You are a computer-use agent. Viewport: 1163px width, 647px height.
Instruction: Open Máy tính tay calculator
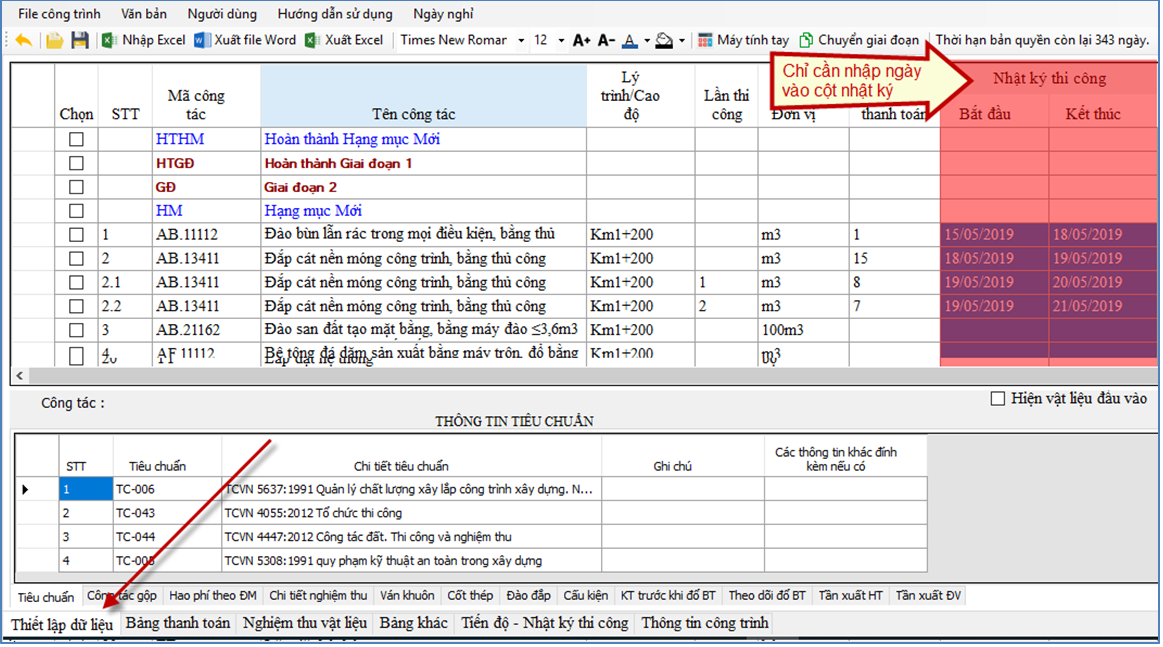pyautogui.click(x=743, y=41)
